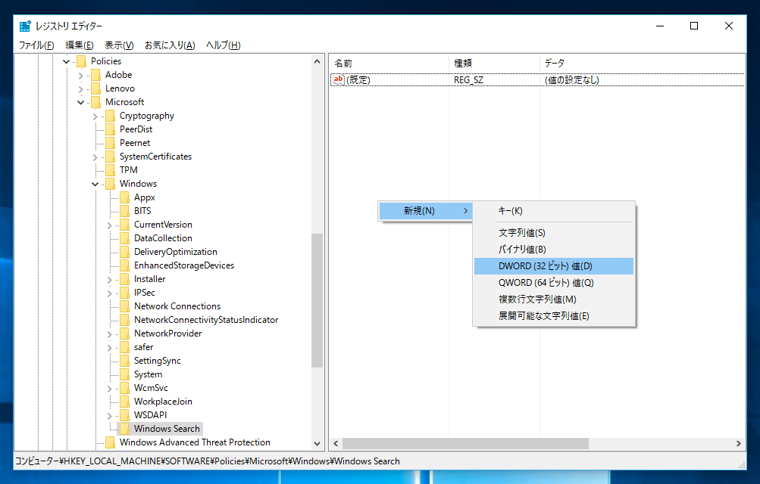Image resolution: width=760 pixels, height=484 pixels.
Task: Choose 展開可能な文字列値(E) from the submenu
Action: coord(554,316)
